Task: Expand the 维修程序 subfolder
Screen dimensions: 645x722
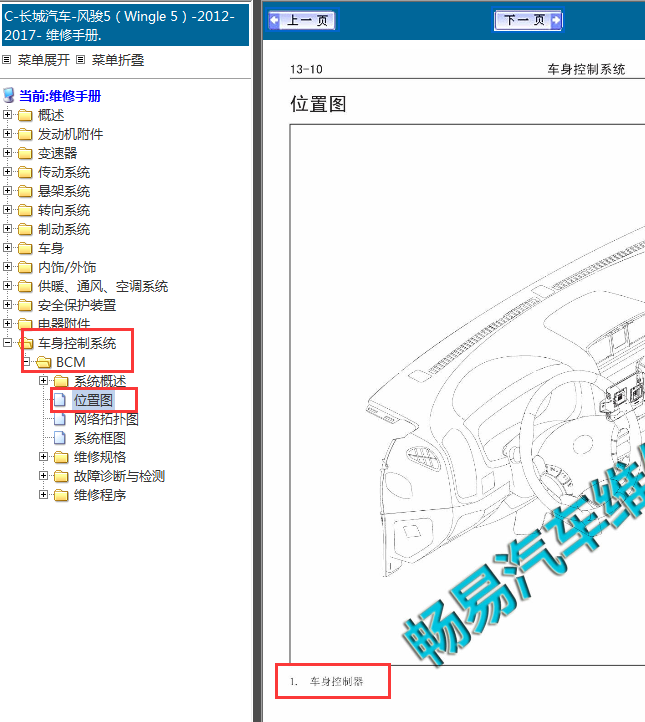Action: coord(43,495)
